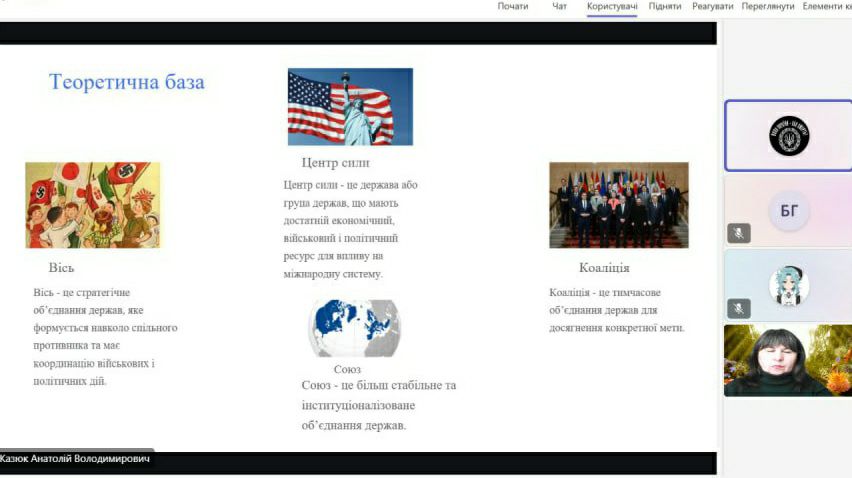This screenshot has width=852, height=478.
Task: Select the Користувачі tab
Action: [612, 6]
